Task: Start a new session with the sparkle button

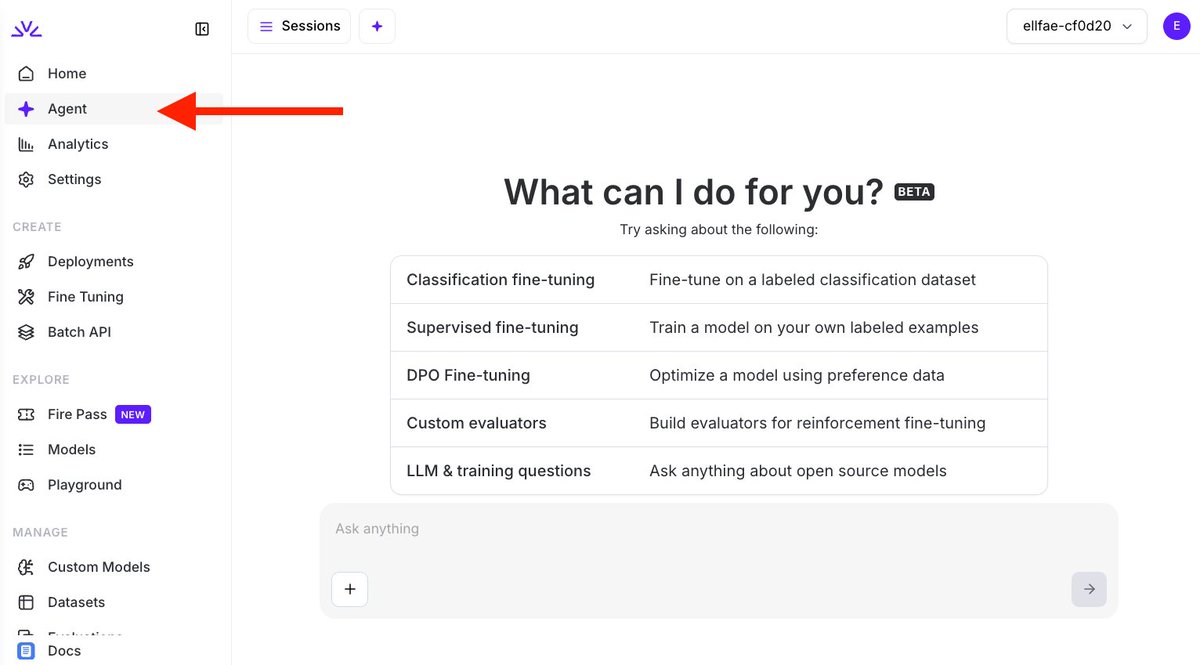Action: tap(377, 26)
